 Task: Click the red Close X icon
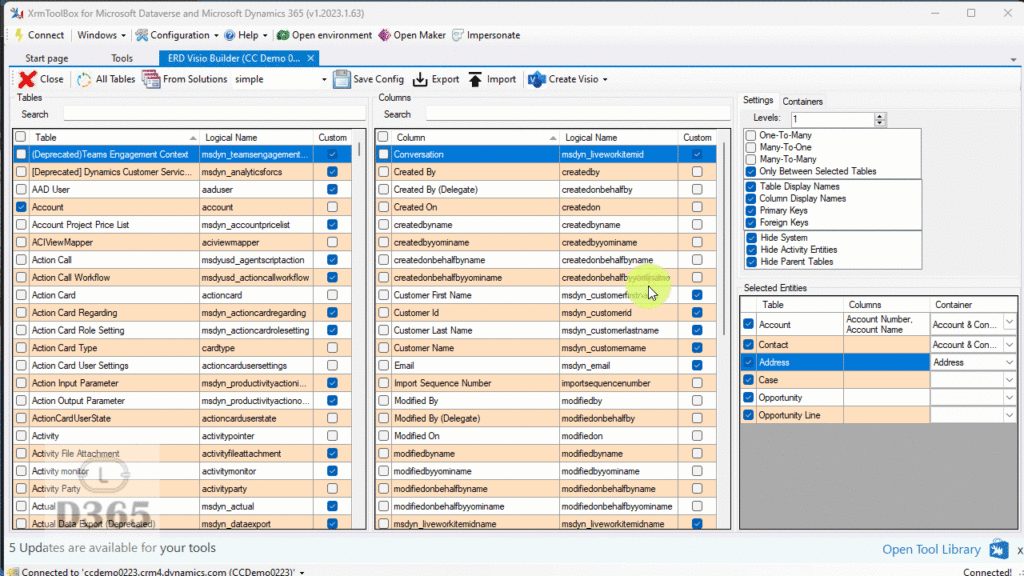(x=27, y=79)
